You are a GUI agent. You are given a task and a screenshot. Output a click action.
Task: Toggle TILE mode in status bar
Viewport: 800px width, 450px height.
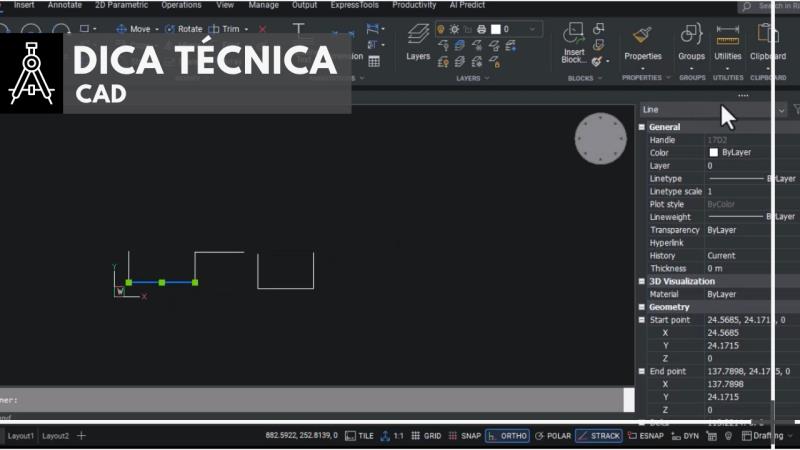click(360, 436)
